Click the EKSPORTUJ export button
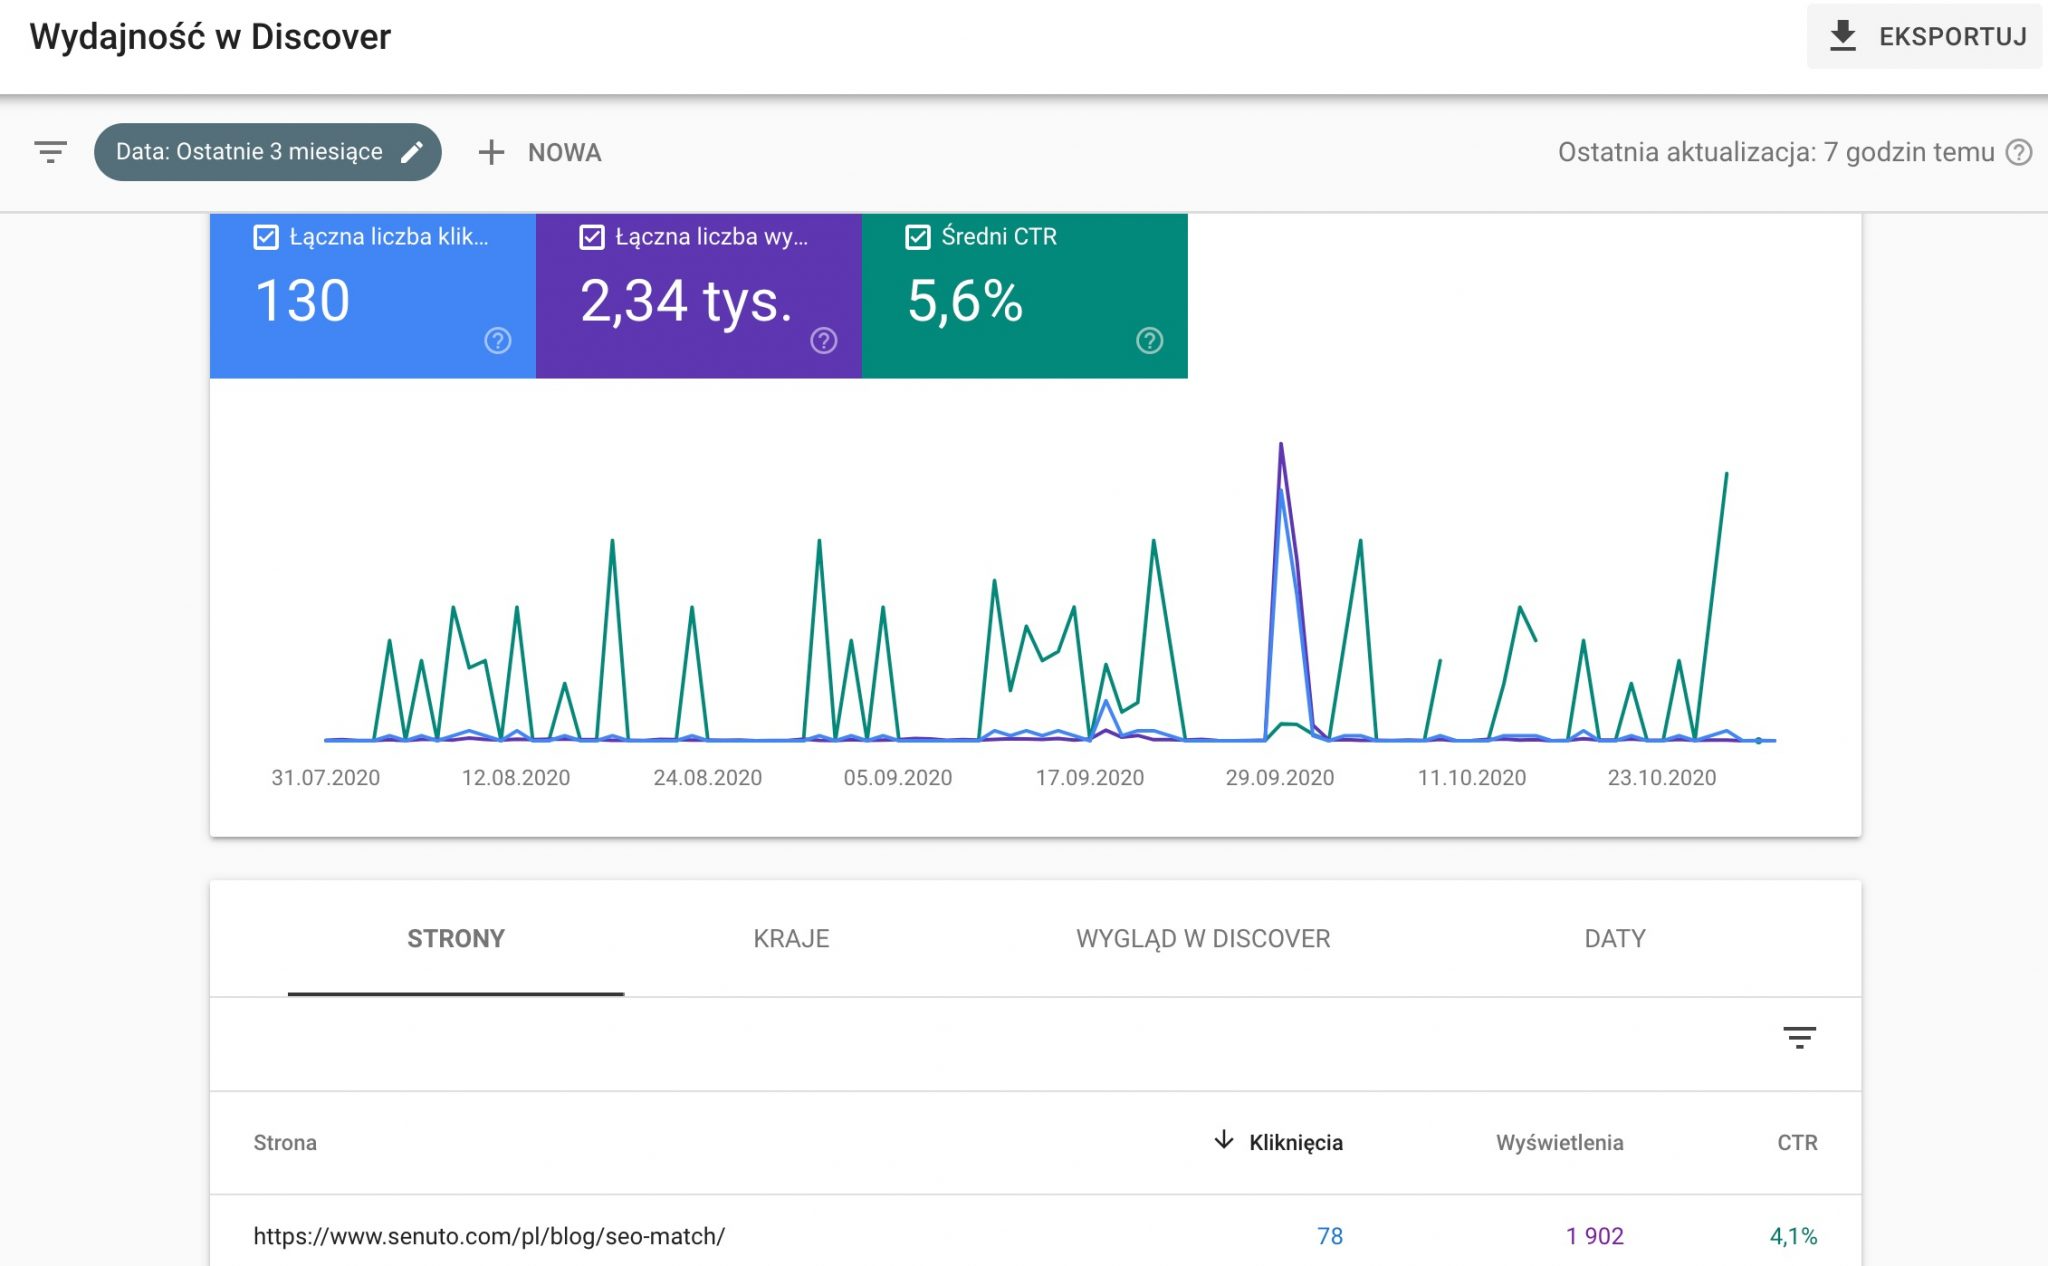Screen dimensions: 2048x1266 1924,37
